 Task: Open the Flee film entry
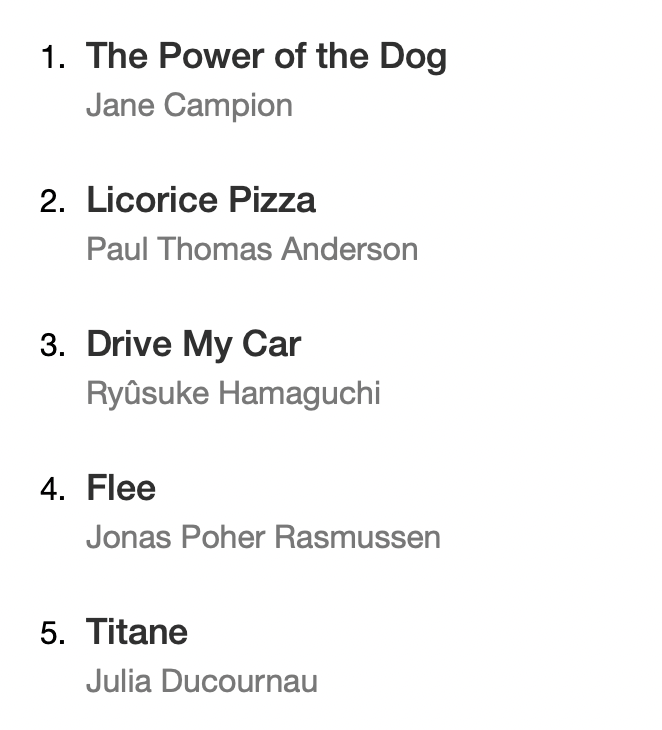point(121,489)
